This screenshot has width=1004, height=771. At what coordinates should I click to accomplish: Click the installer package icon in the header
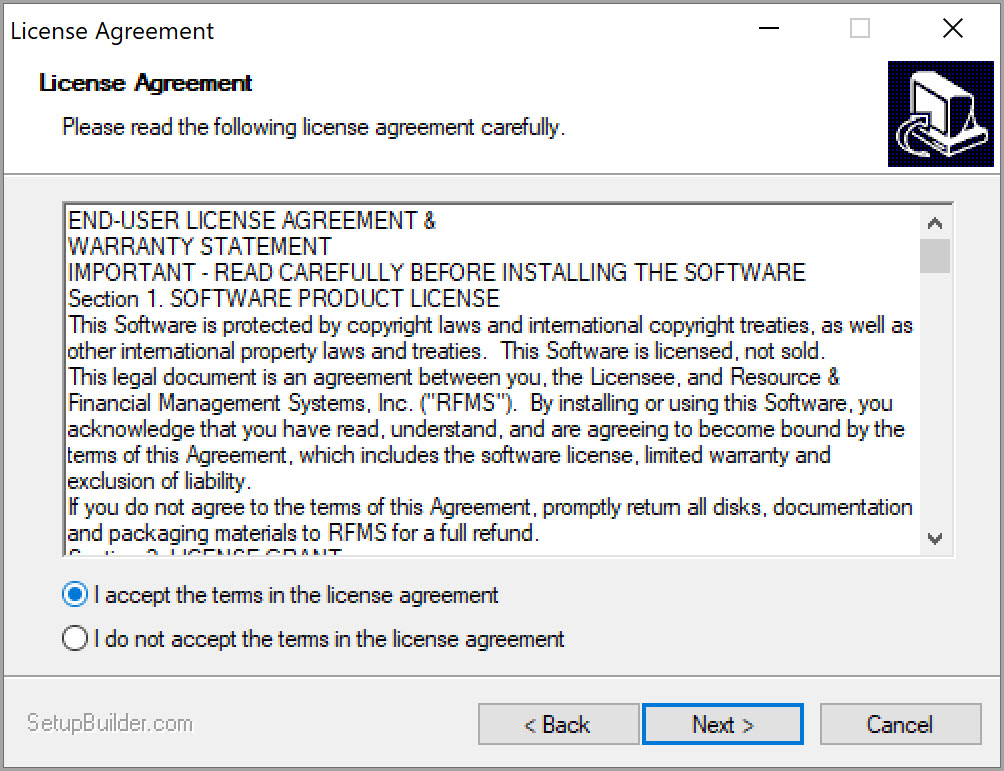940,112
